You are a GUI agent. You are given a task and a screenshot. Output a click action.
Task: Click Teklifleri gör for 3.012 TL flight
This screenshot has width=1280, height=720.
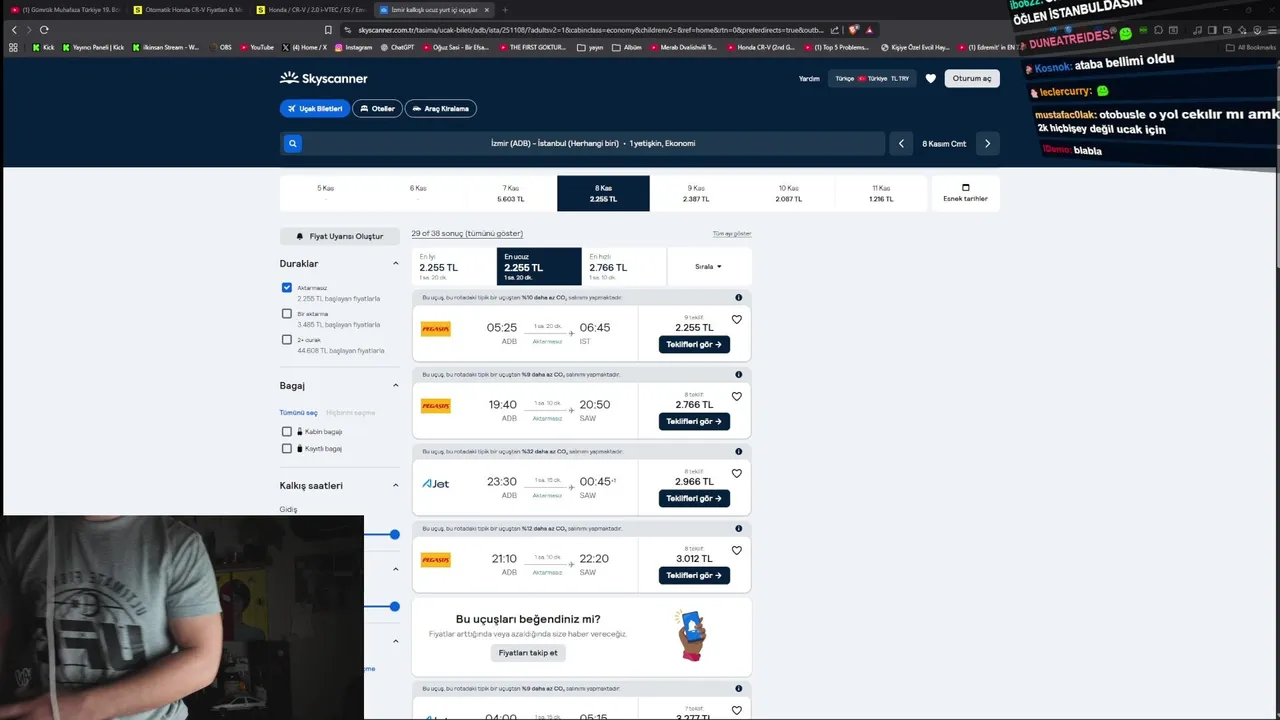tap(694, 575)
